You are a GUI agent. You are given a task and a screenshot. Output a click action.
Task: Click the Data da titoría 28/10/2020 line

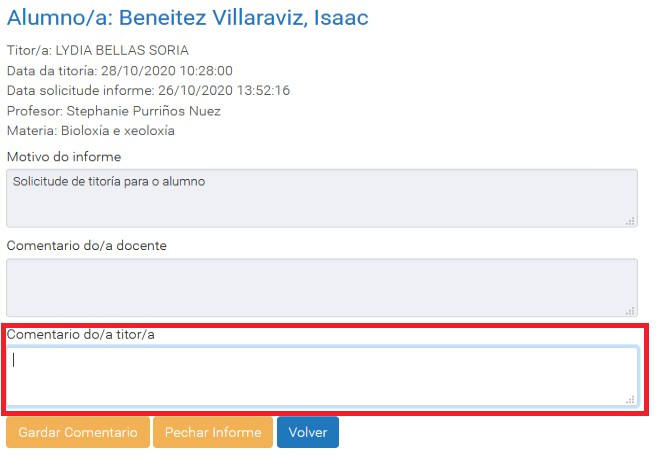point(120,71)
